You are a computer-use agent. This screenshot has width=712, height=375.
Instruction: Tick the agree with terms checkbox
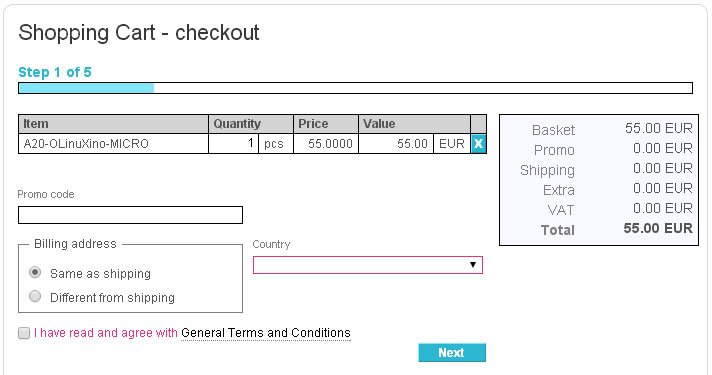(x=24, y=333)
